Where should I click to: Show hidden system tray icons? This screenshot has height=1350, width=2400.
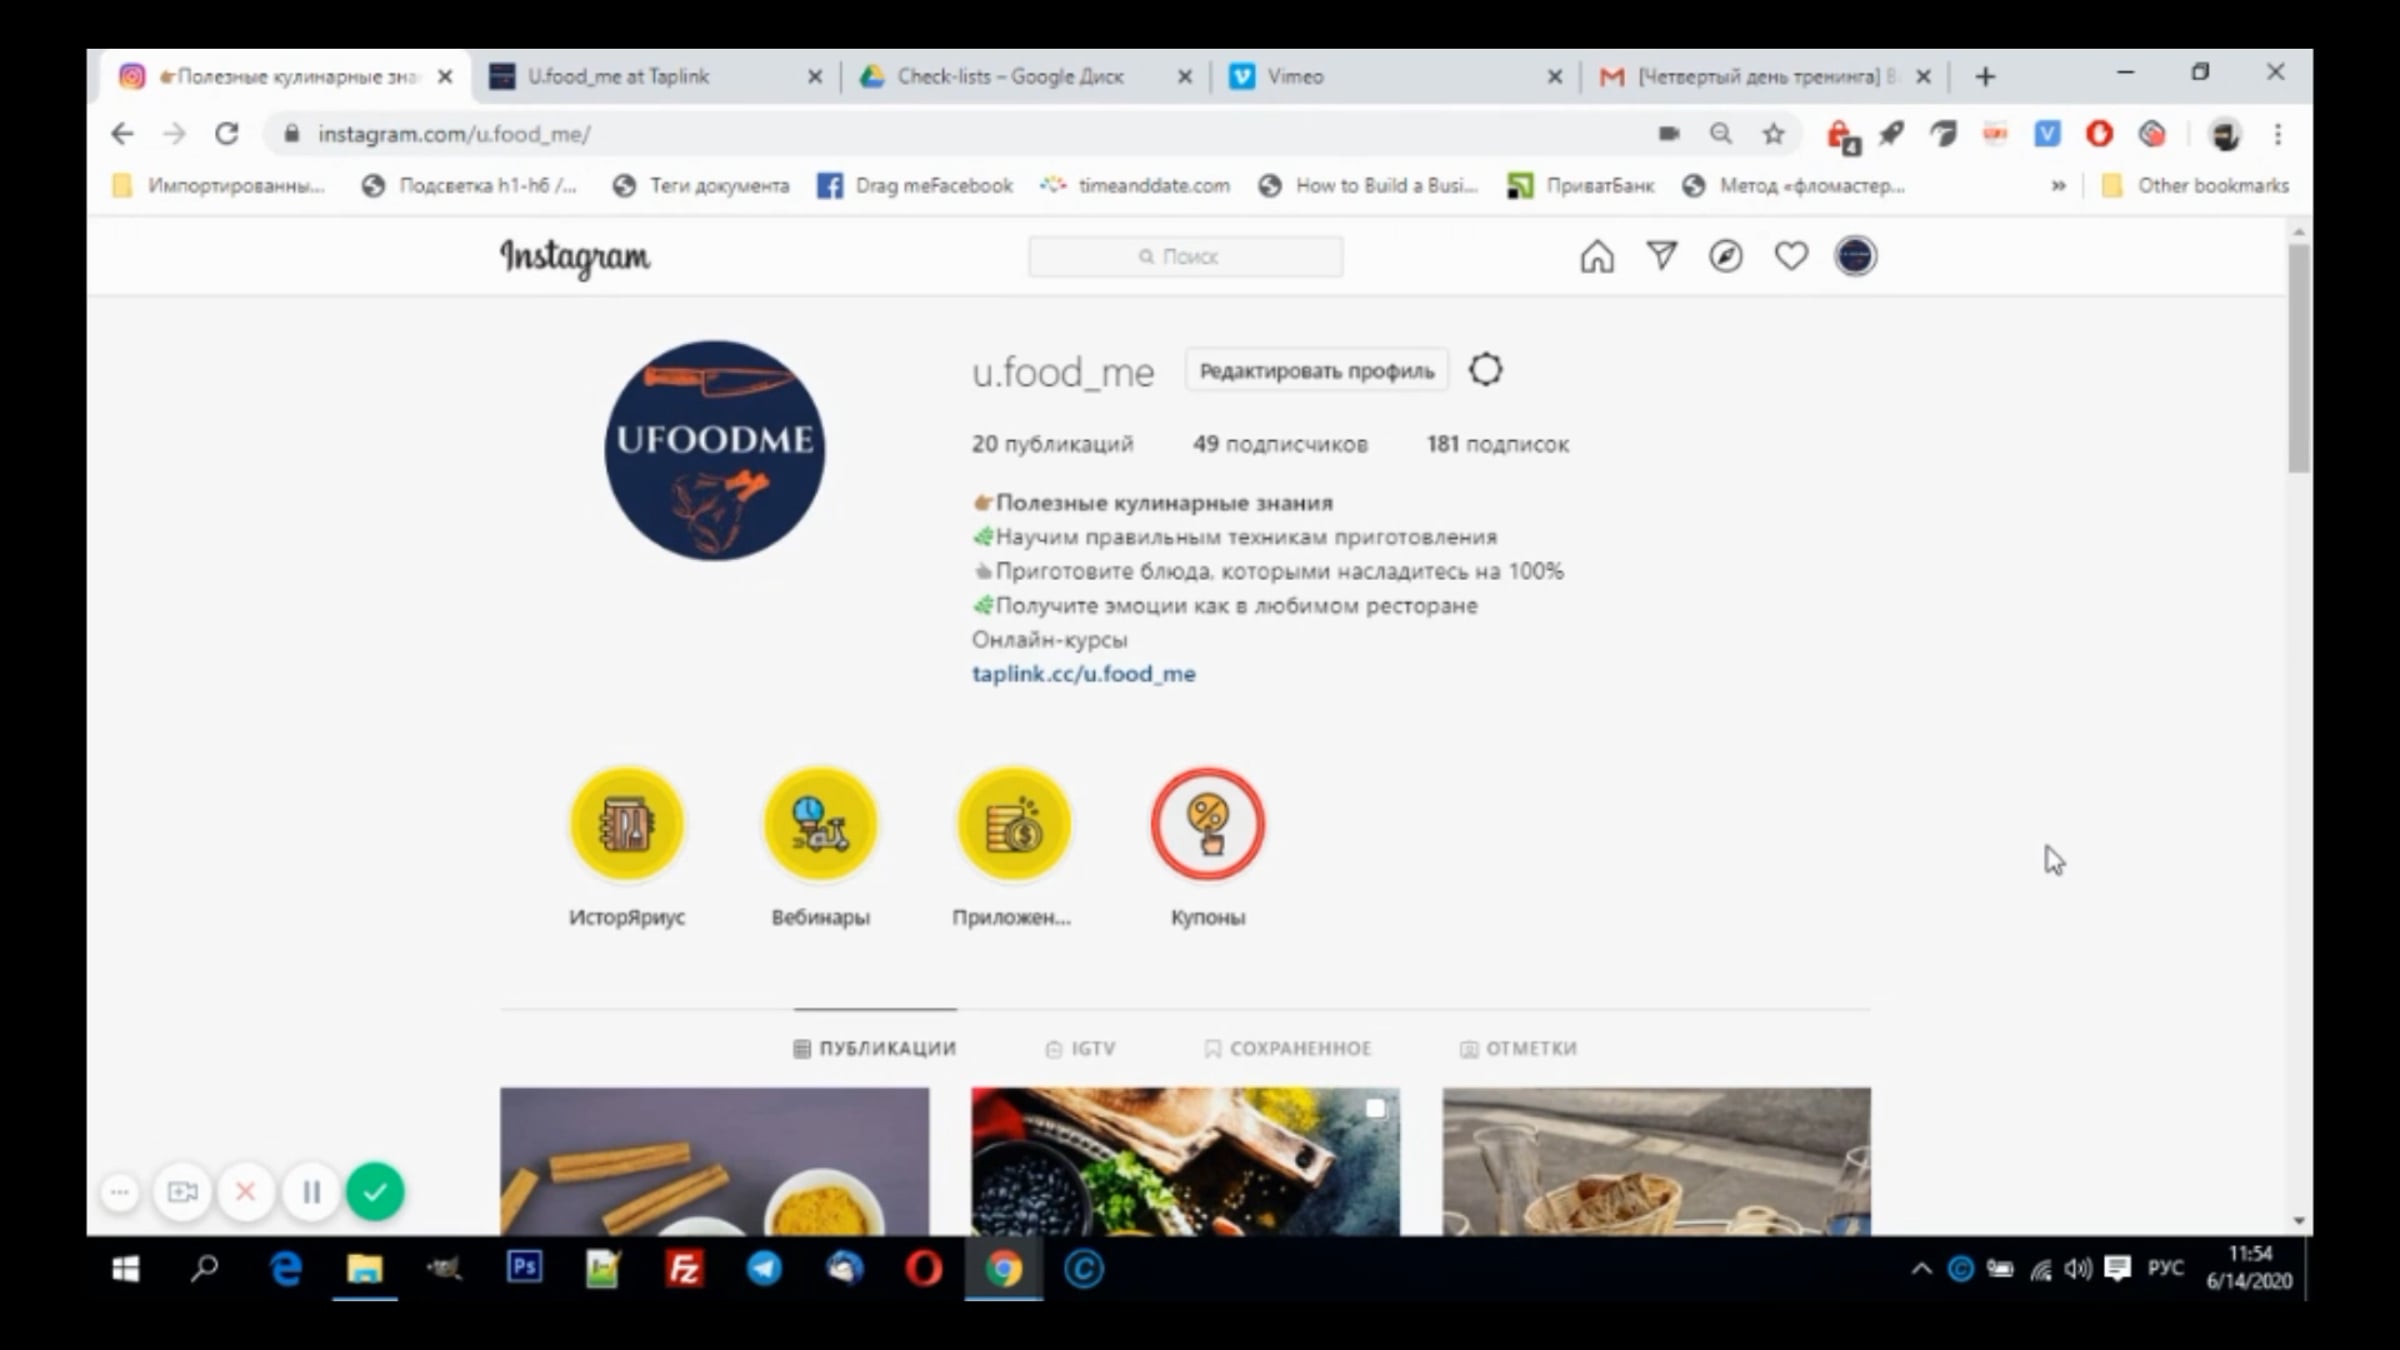pos(1921,1270)
